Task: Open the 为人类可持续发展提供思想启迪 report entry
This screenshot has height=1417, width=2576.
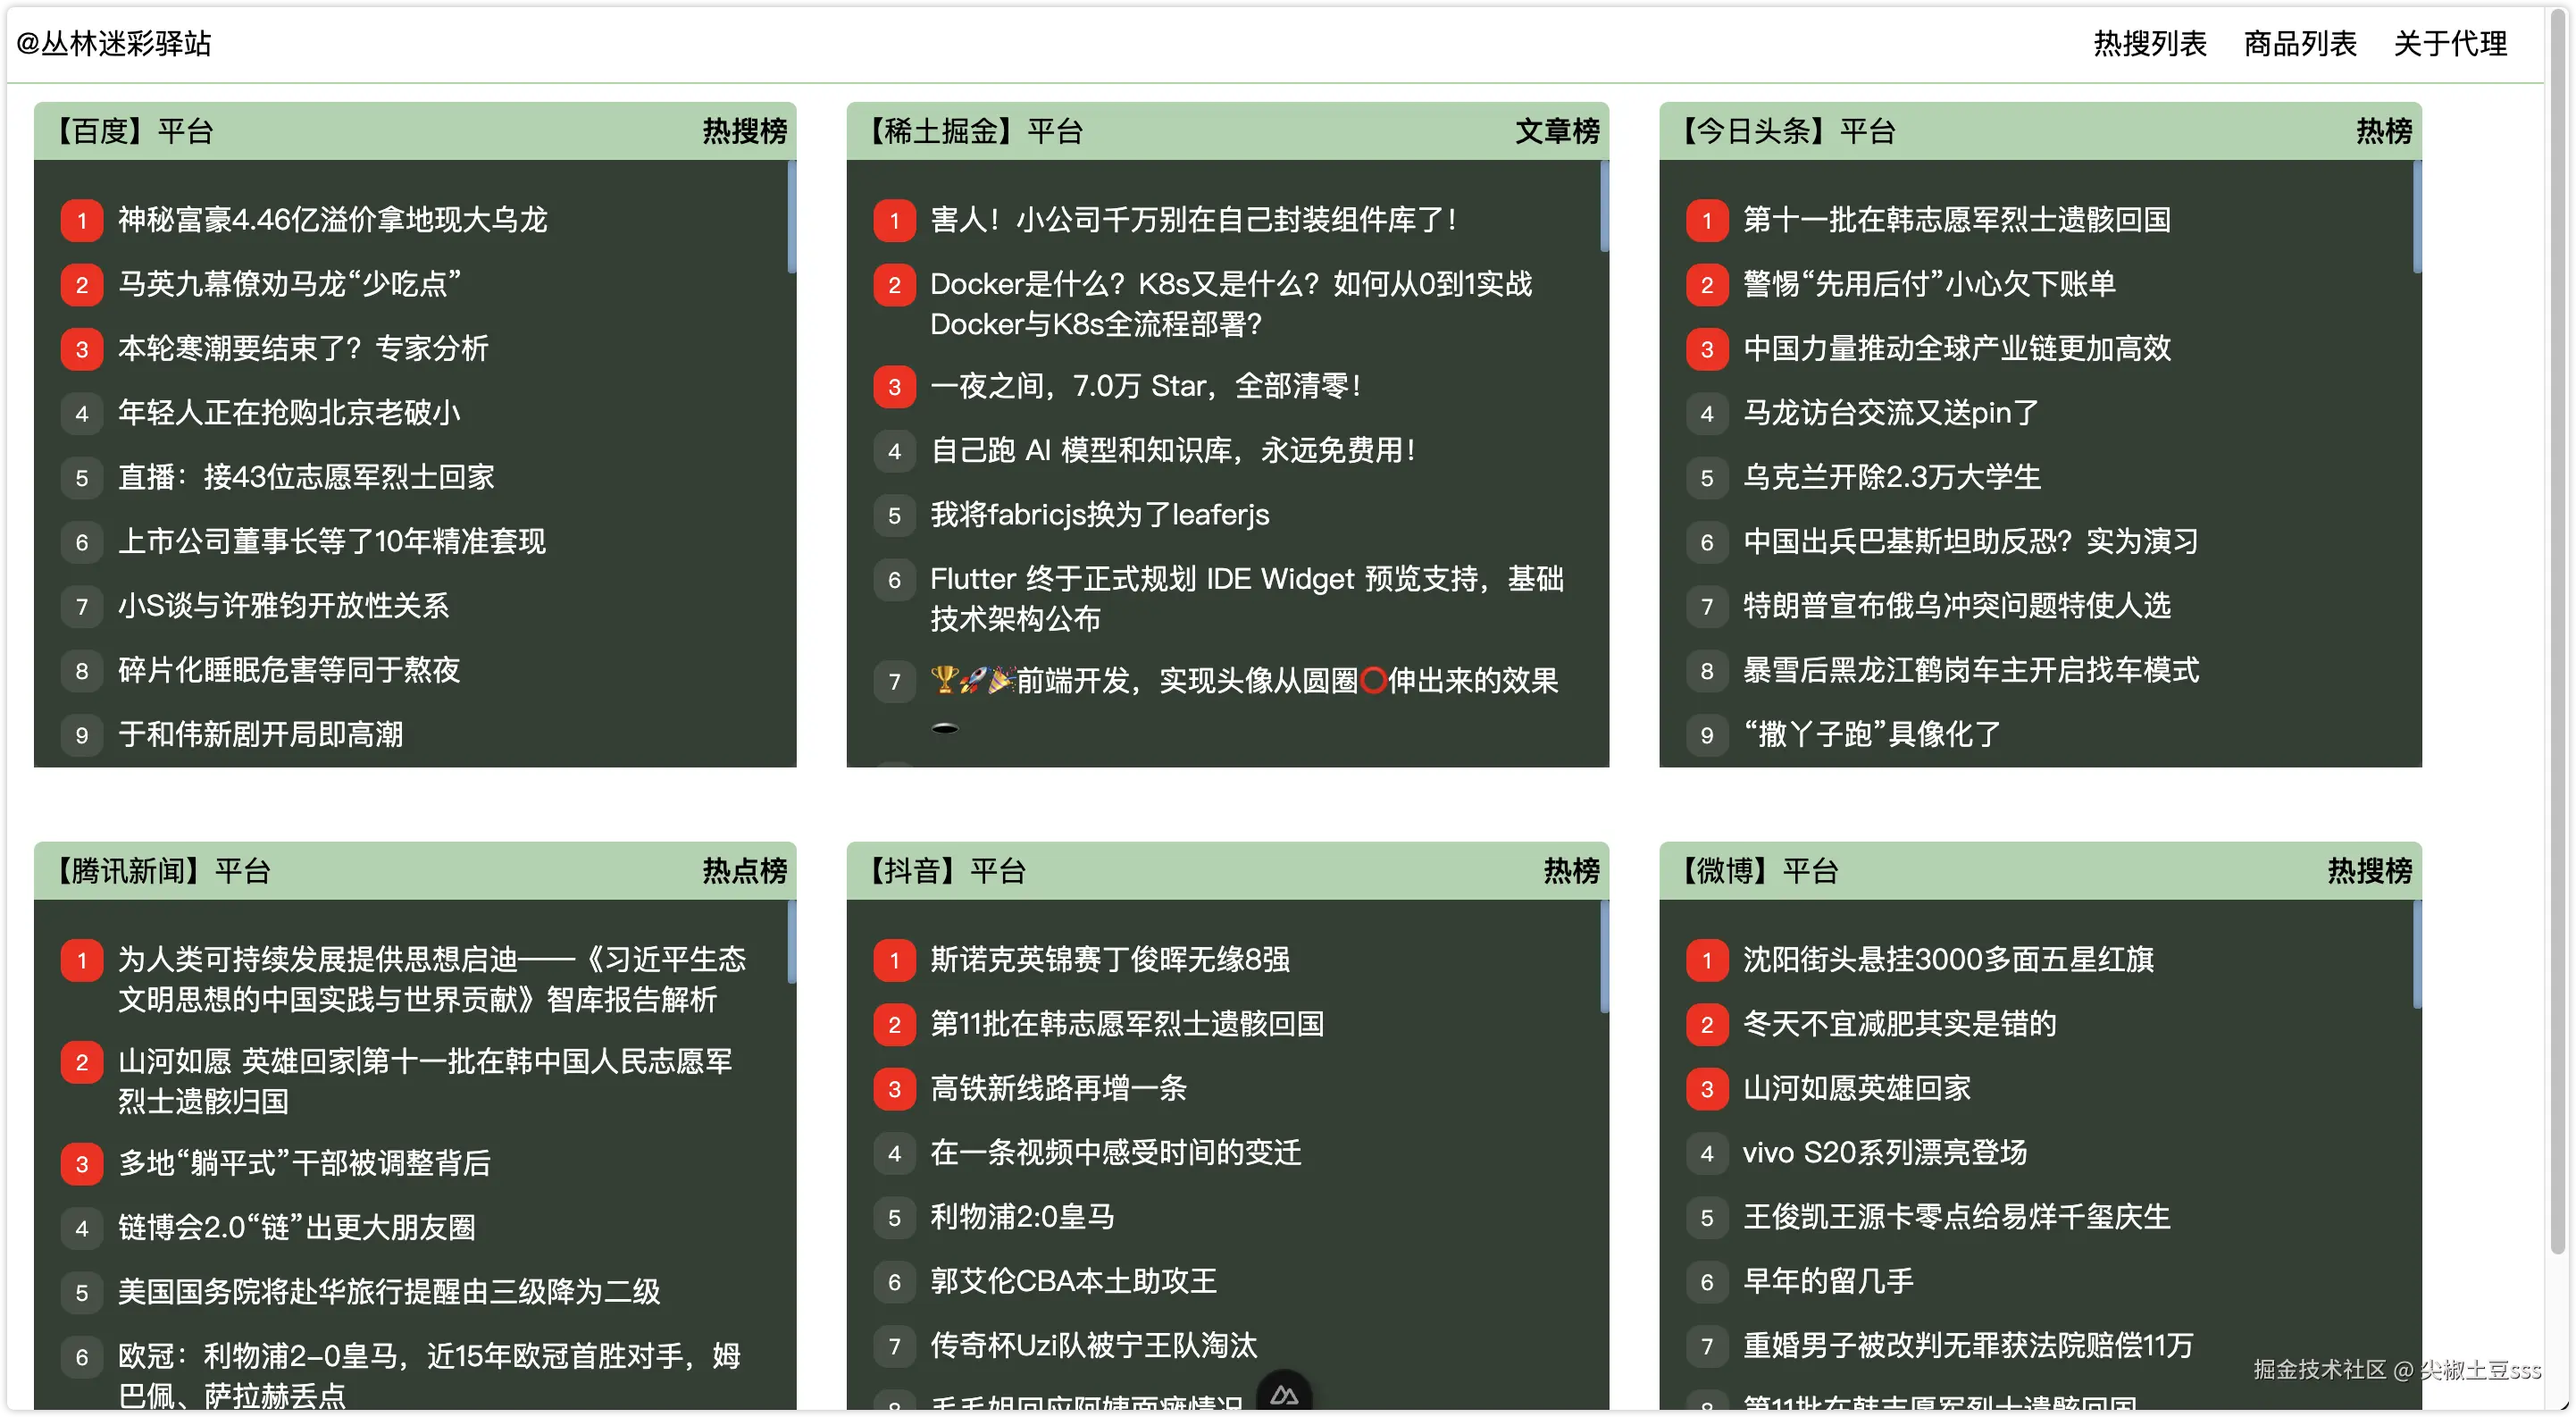Action: point(432,980)
